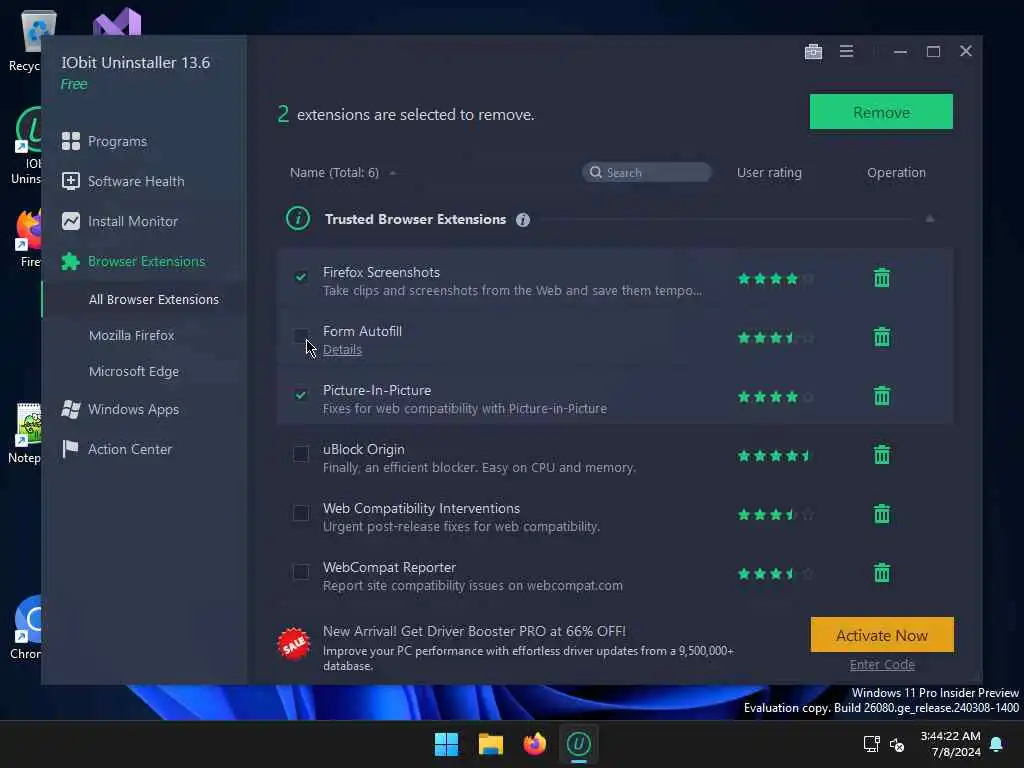Open Form Autofill Details link
The image size is (1024, 768).
coord(342,349)
